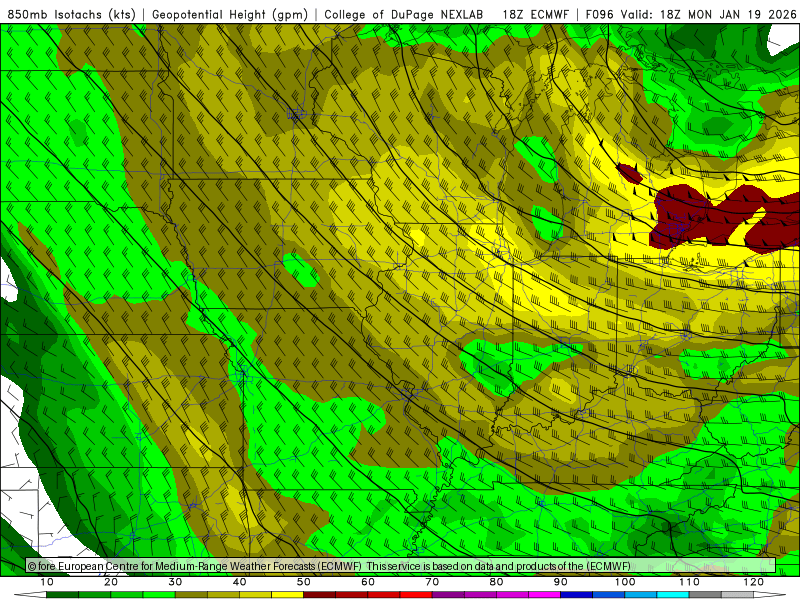Click the '70' colorbar scale label
This screenshot has height=600, width=800.
(x=432, y=582)
